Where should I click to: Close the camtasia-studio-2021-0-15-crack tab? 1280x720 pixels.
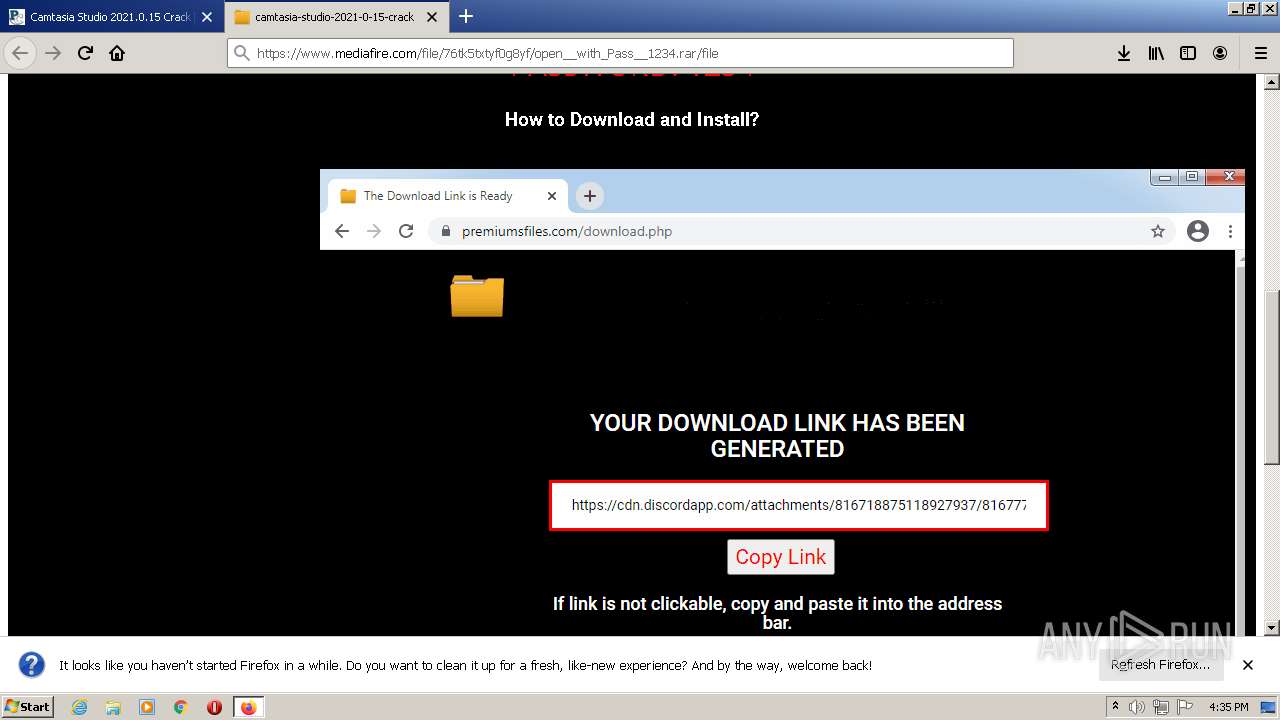433,17
